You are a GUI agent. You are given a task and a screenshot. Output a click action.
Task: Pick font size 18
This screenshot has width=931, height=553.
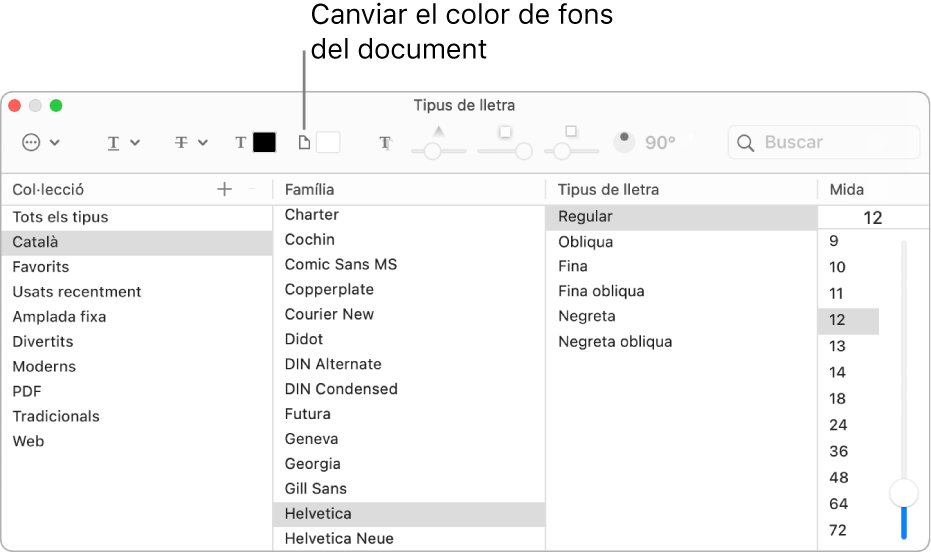click(x=848, y=399)
